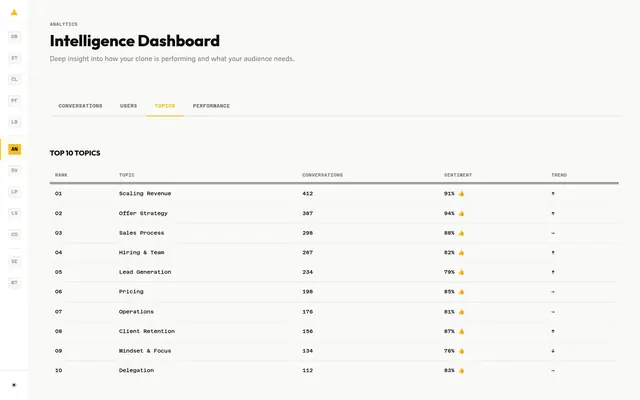
Task: Open the sidebar icon directly below SE
Action: click(x=14, y=282)
